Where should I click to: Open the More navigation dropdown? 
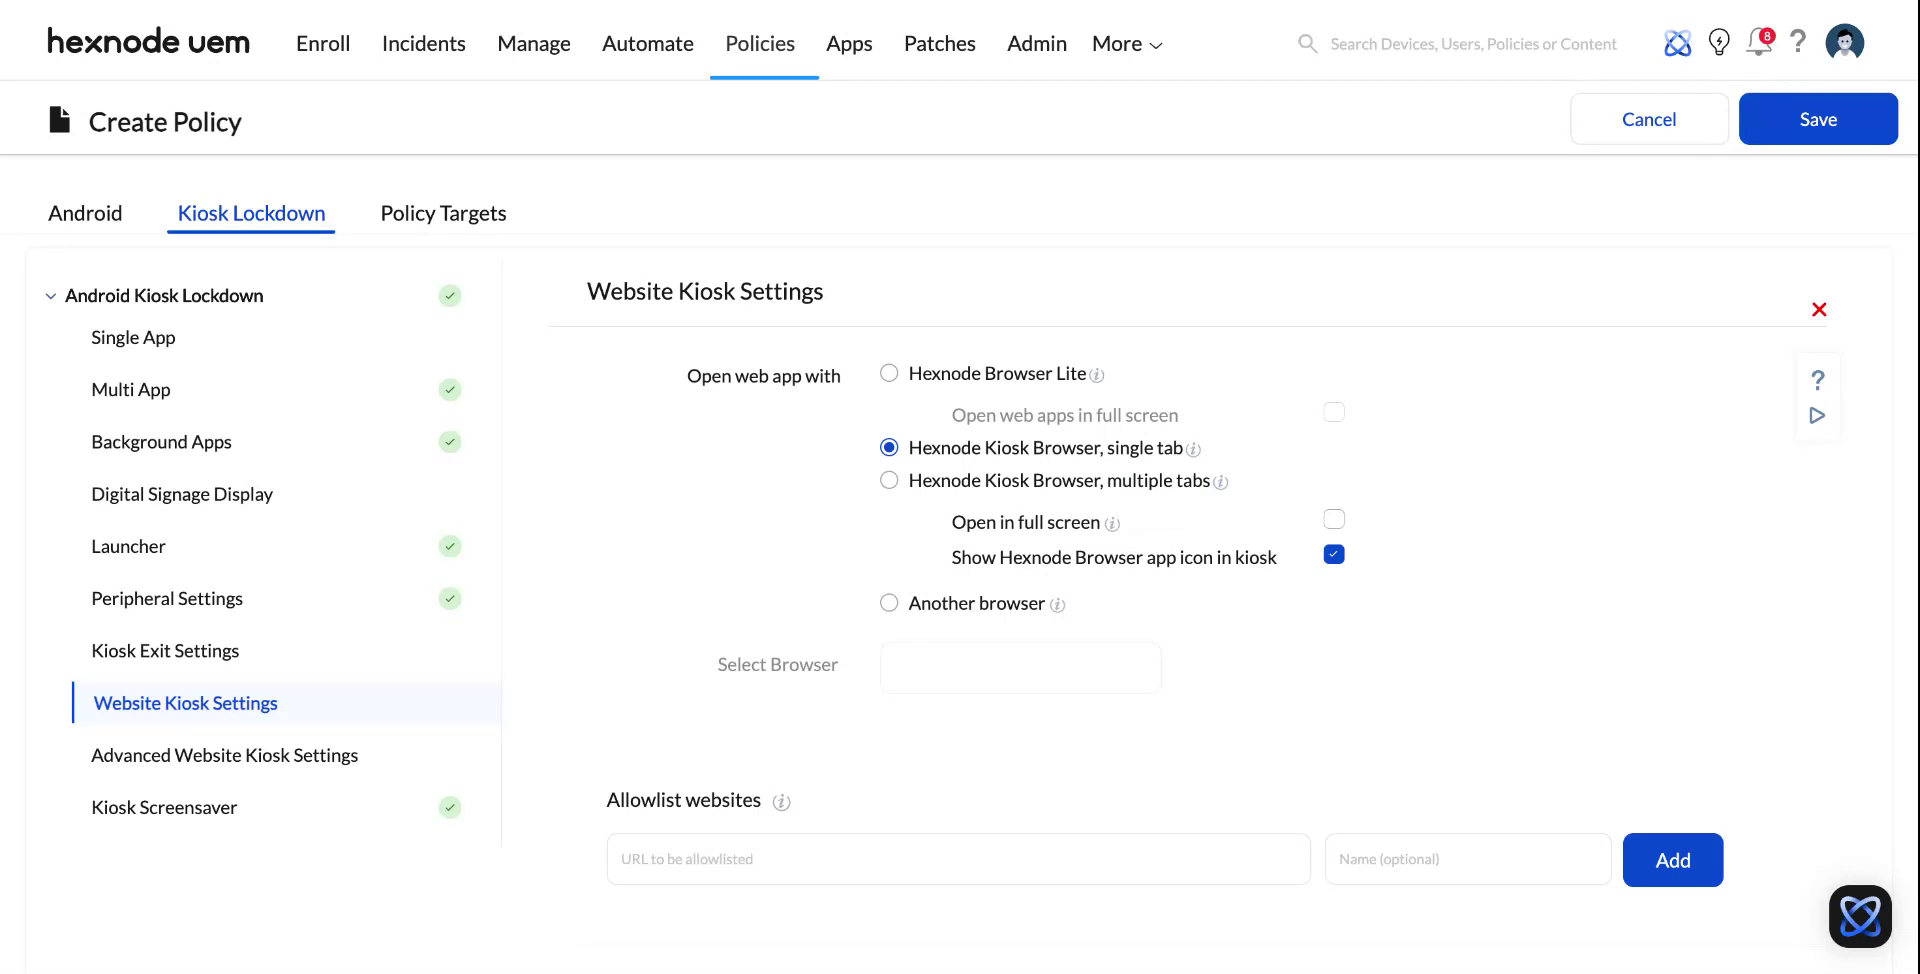click(x=1125, y=43)
